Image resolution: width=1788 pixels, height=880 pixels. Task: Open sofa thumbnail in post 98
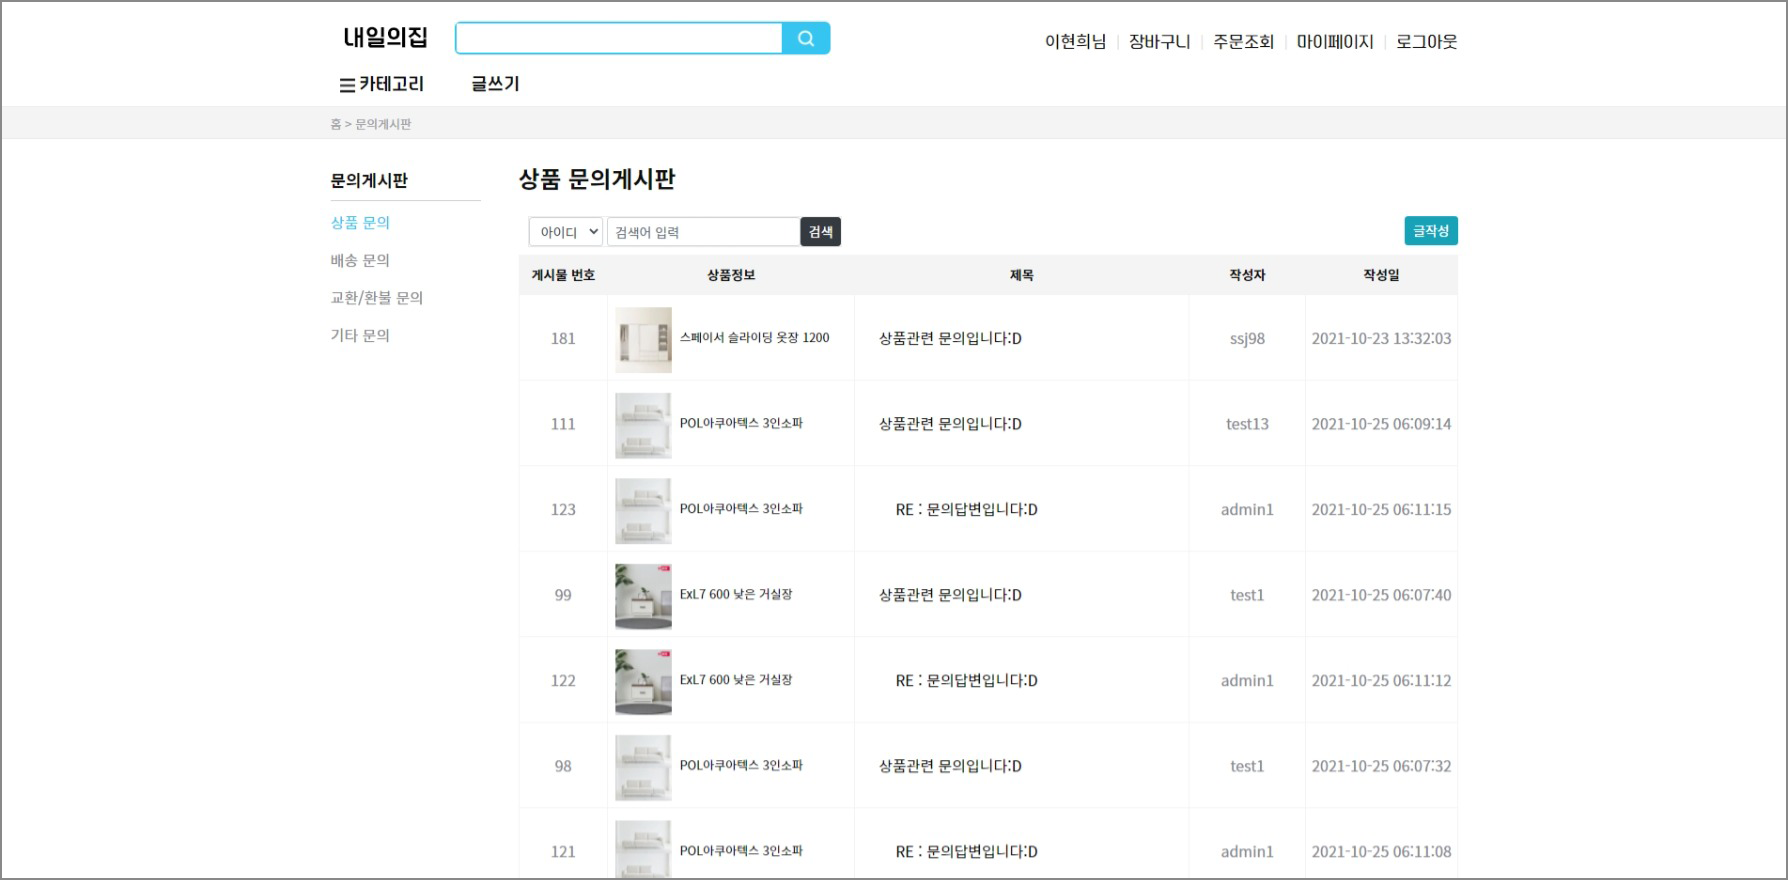(x=643, y=767)
